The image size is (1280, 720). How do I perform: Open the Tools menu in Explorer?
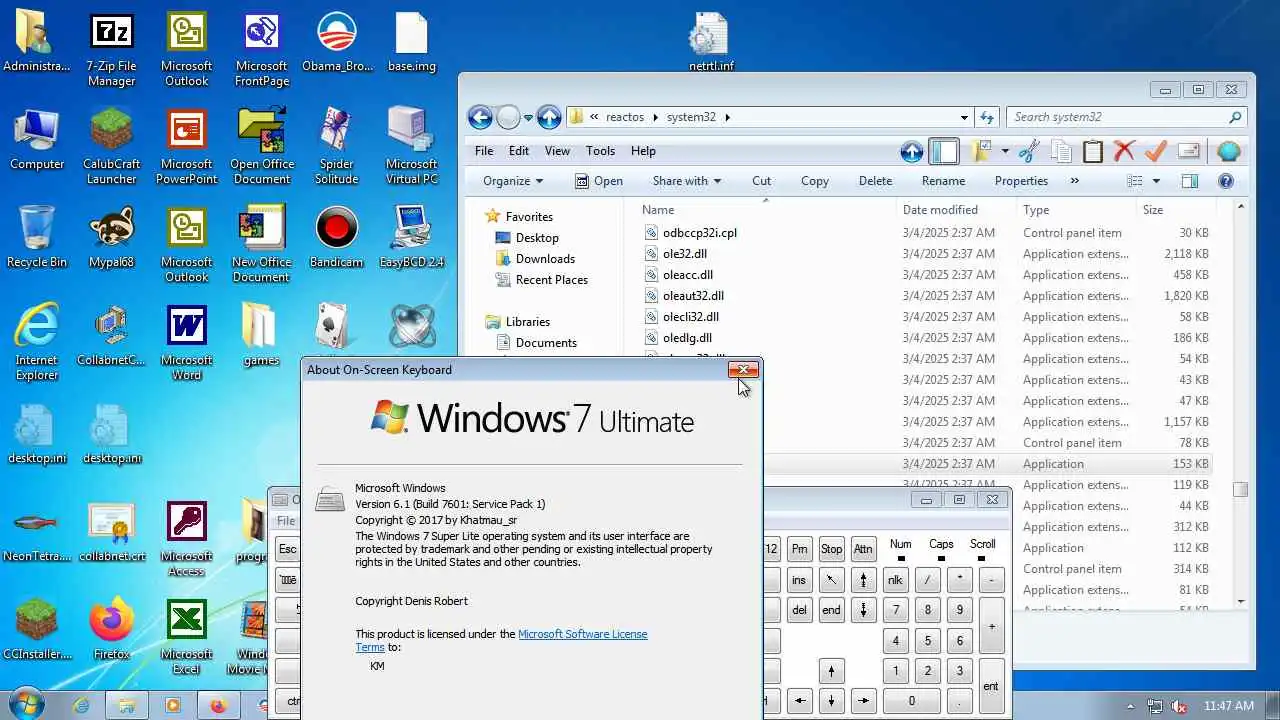[600, 151]
